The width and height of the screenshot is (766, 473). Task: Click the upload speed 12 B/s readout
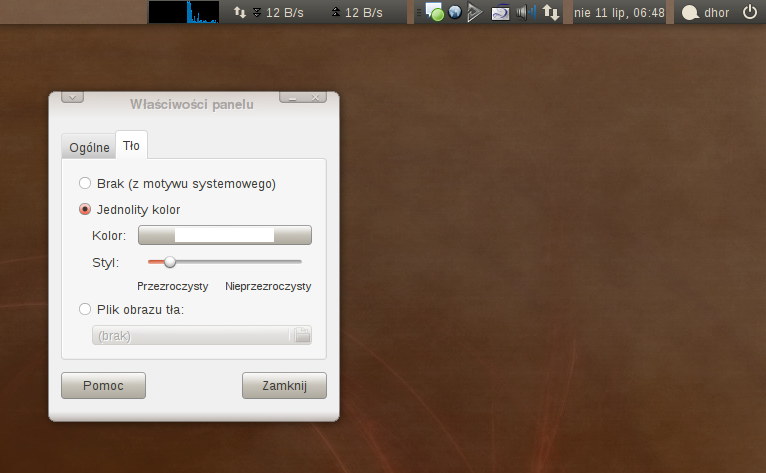[x=363, y=13]
